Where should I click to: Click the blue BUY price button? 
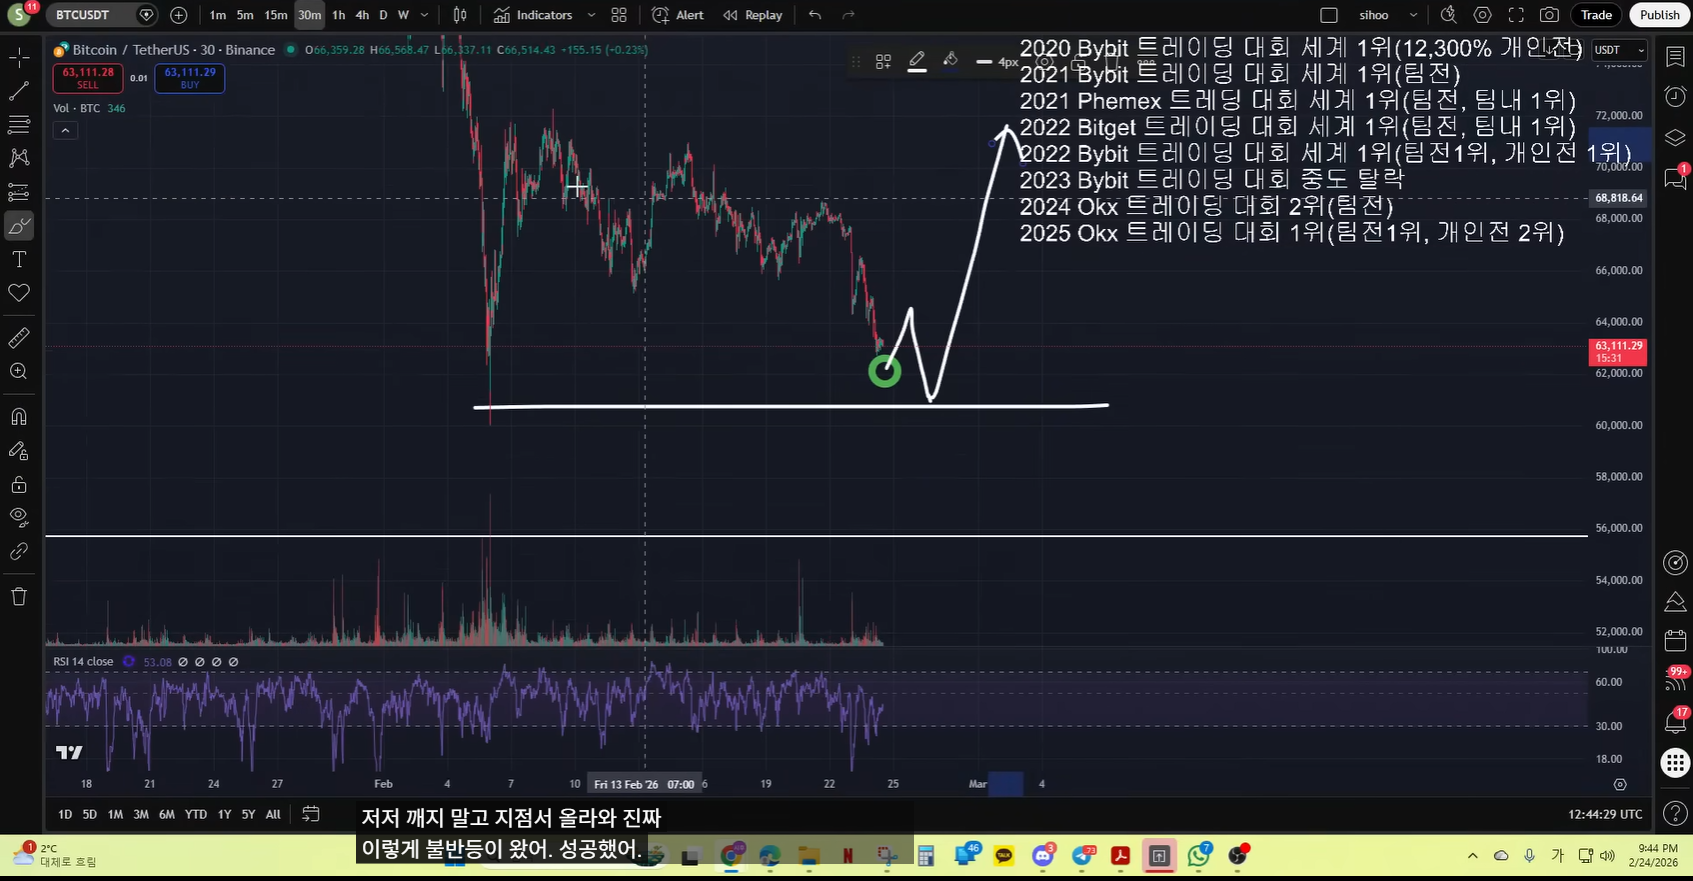coord(190,78)
